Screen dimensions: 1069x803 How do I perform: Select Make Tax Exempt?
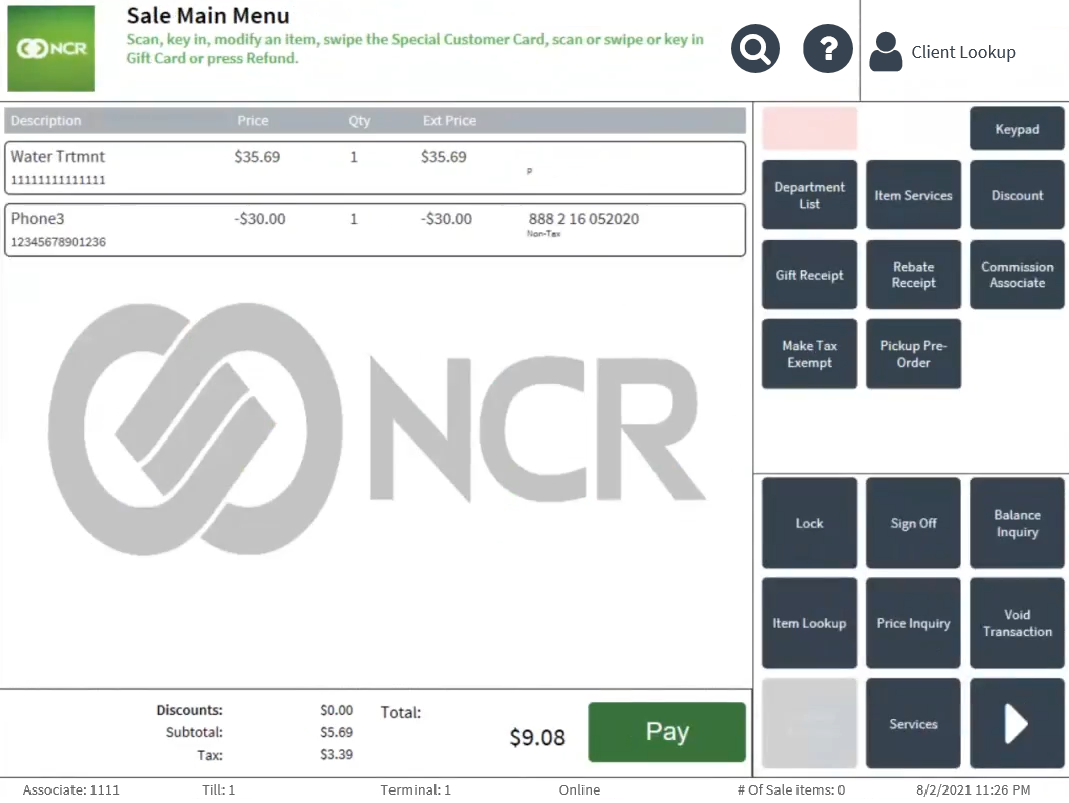(x=809, y=354)
